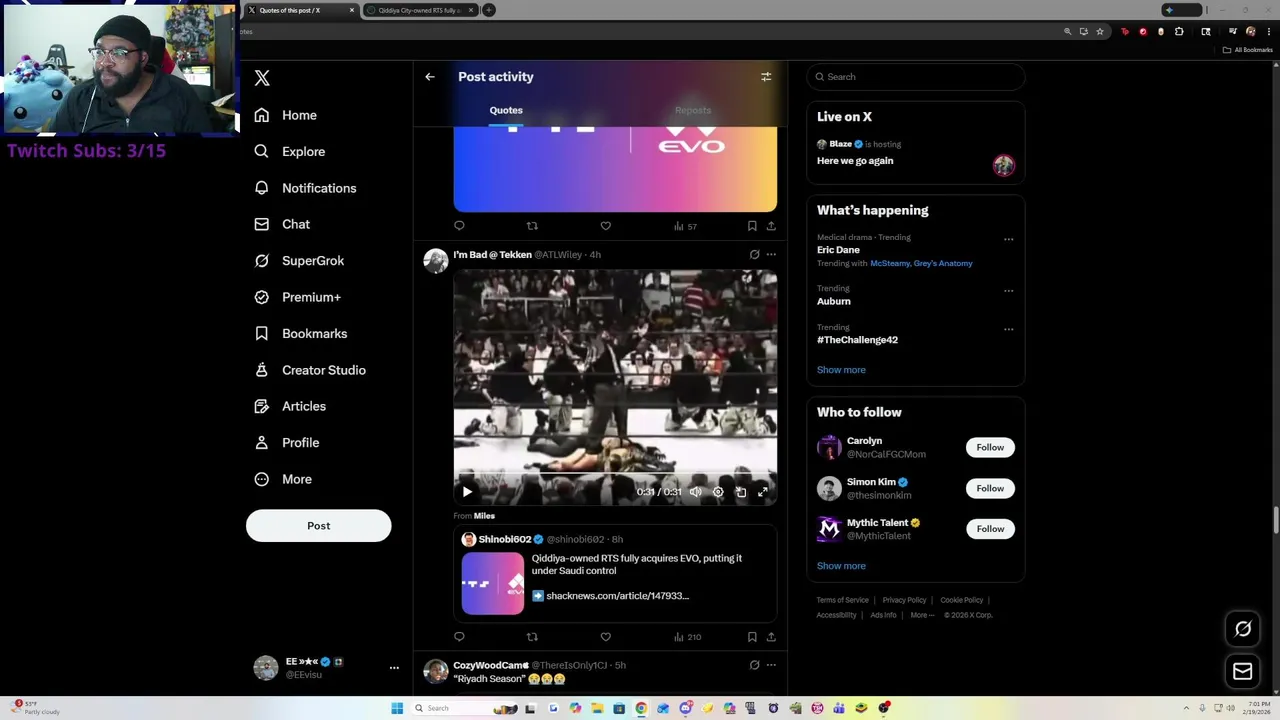
Task: Reply to the post with 210 views
Action: [459, 637]
